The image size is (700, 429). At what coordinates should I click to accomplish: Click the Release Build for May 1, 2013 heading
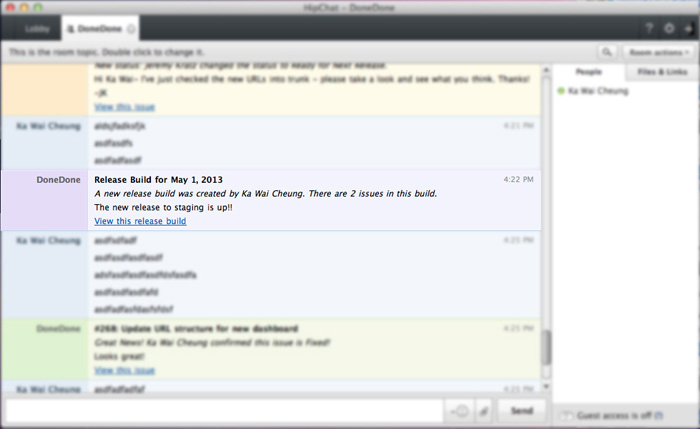(x=158, y=180)
